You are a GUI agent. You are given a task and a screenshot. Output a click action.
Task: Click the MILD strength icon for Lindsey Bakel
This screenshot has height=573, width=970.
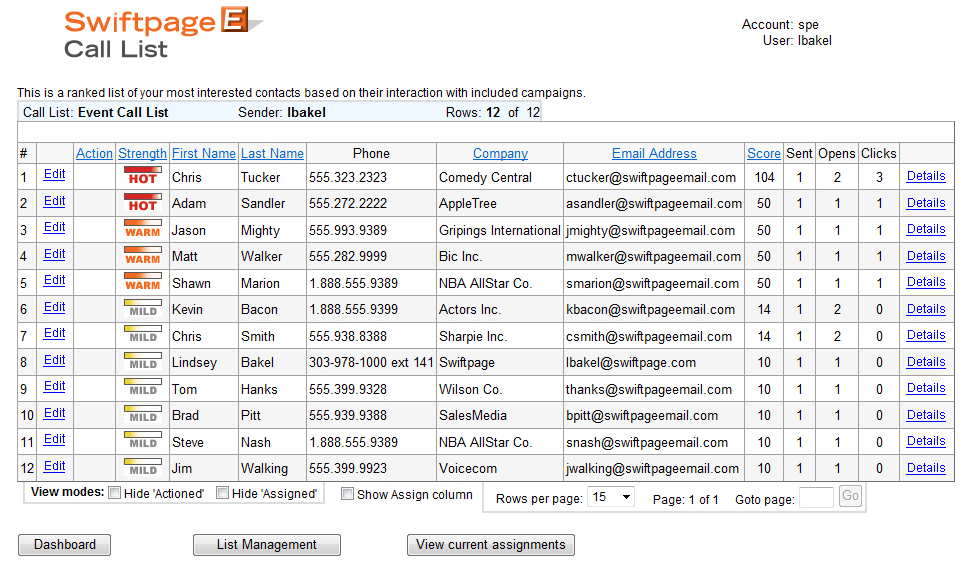tap(143, 361)
